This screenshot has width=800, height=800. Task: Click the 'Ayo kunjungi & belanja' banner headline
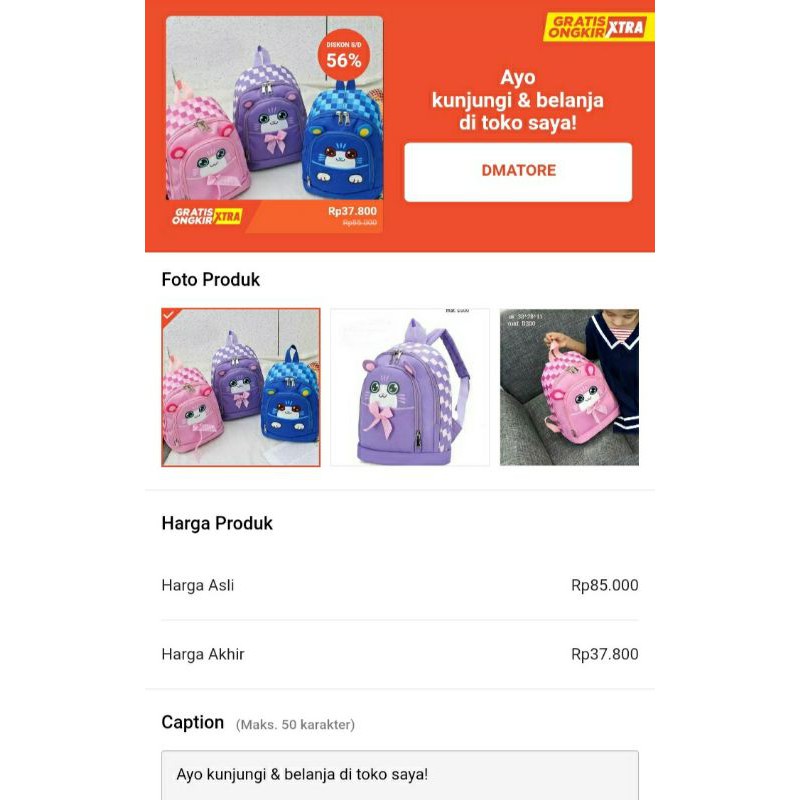[517, 100]
